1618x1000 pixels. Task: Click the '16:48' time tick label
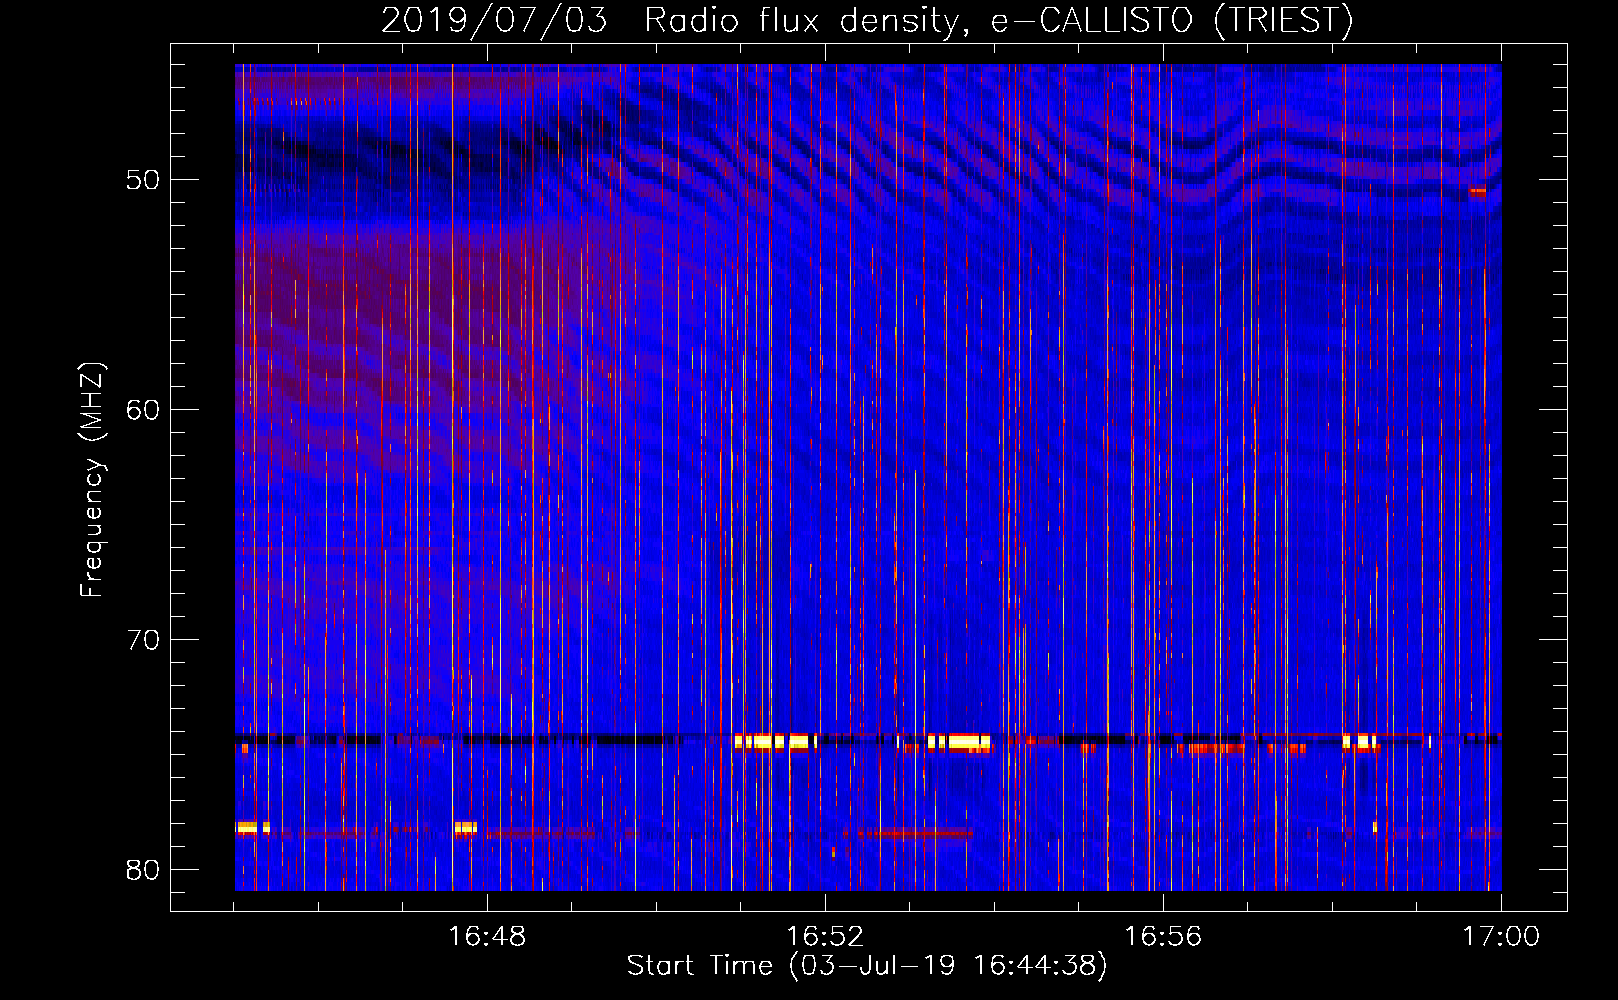tap(487, 937)
